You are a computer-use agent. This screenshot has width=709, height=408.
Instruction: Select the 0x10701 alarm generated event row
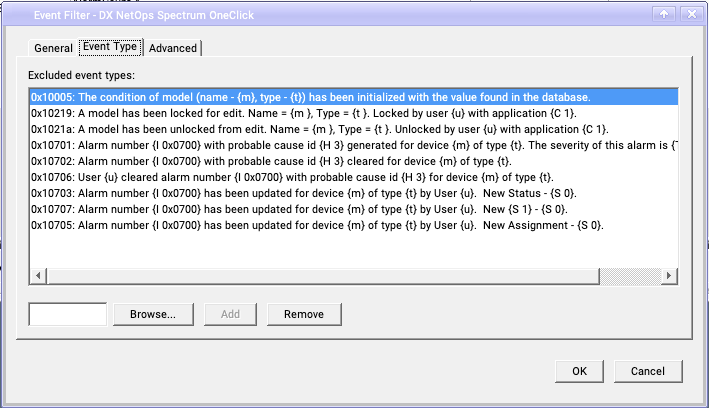[x=354, y=145]
